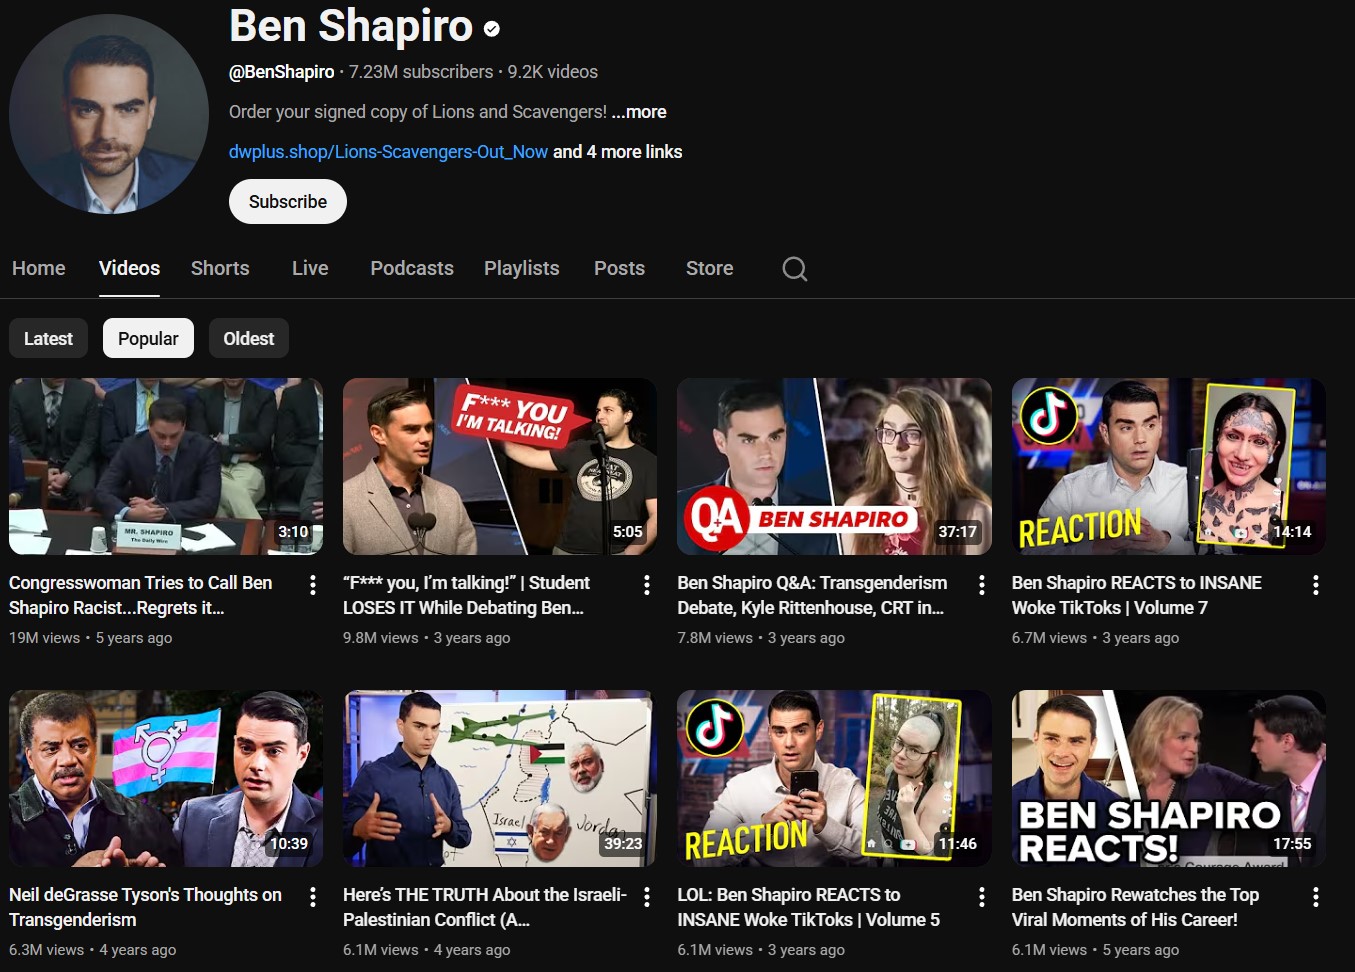The height and width of the screenshot is (972, 1355).
Task: Click the 'Ben Shapiro' channel name heading
Action: pos(351,26)
